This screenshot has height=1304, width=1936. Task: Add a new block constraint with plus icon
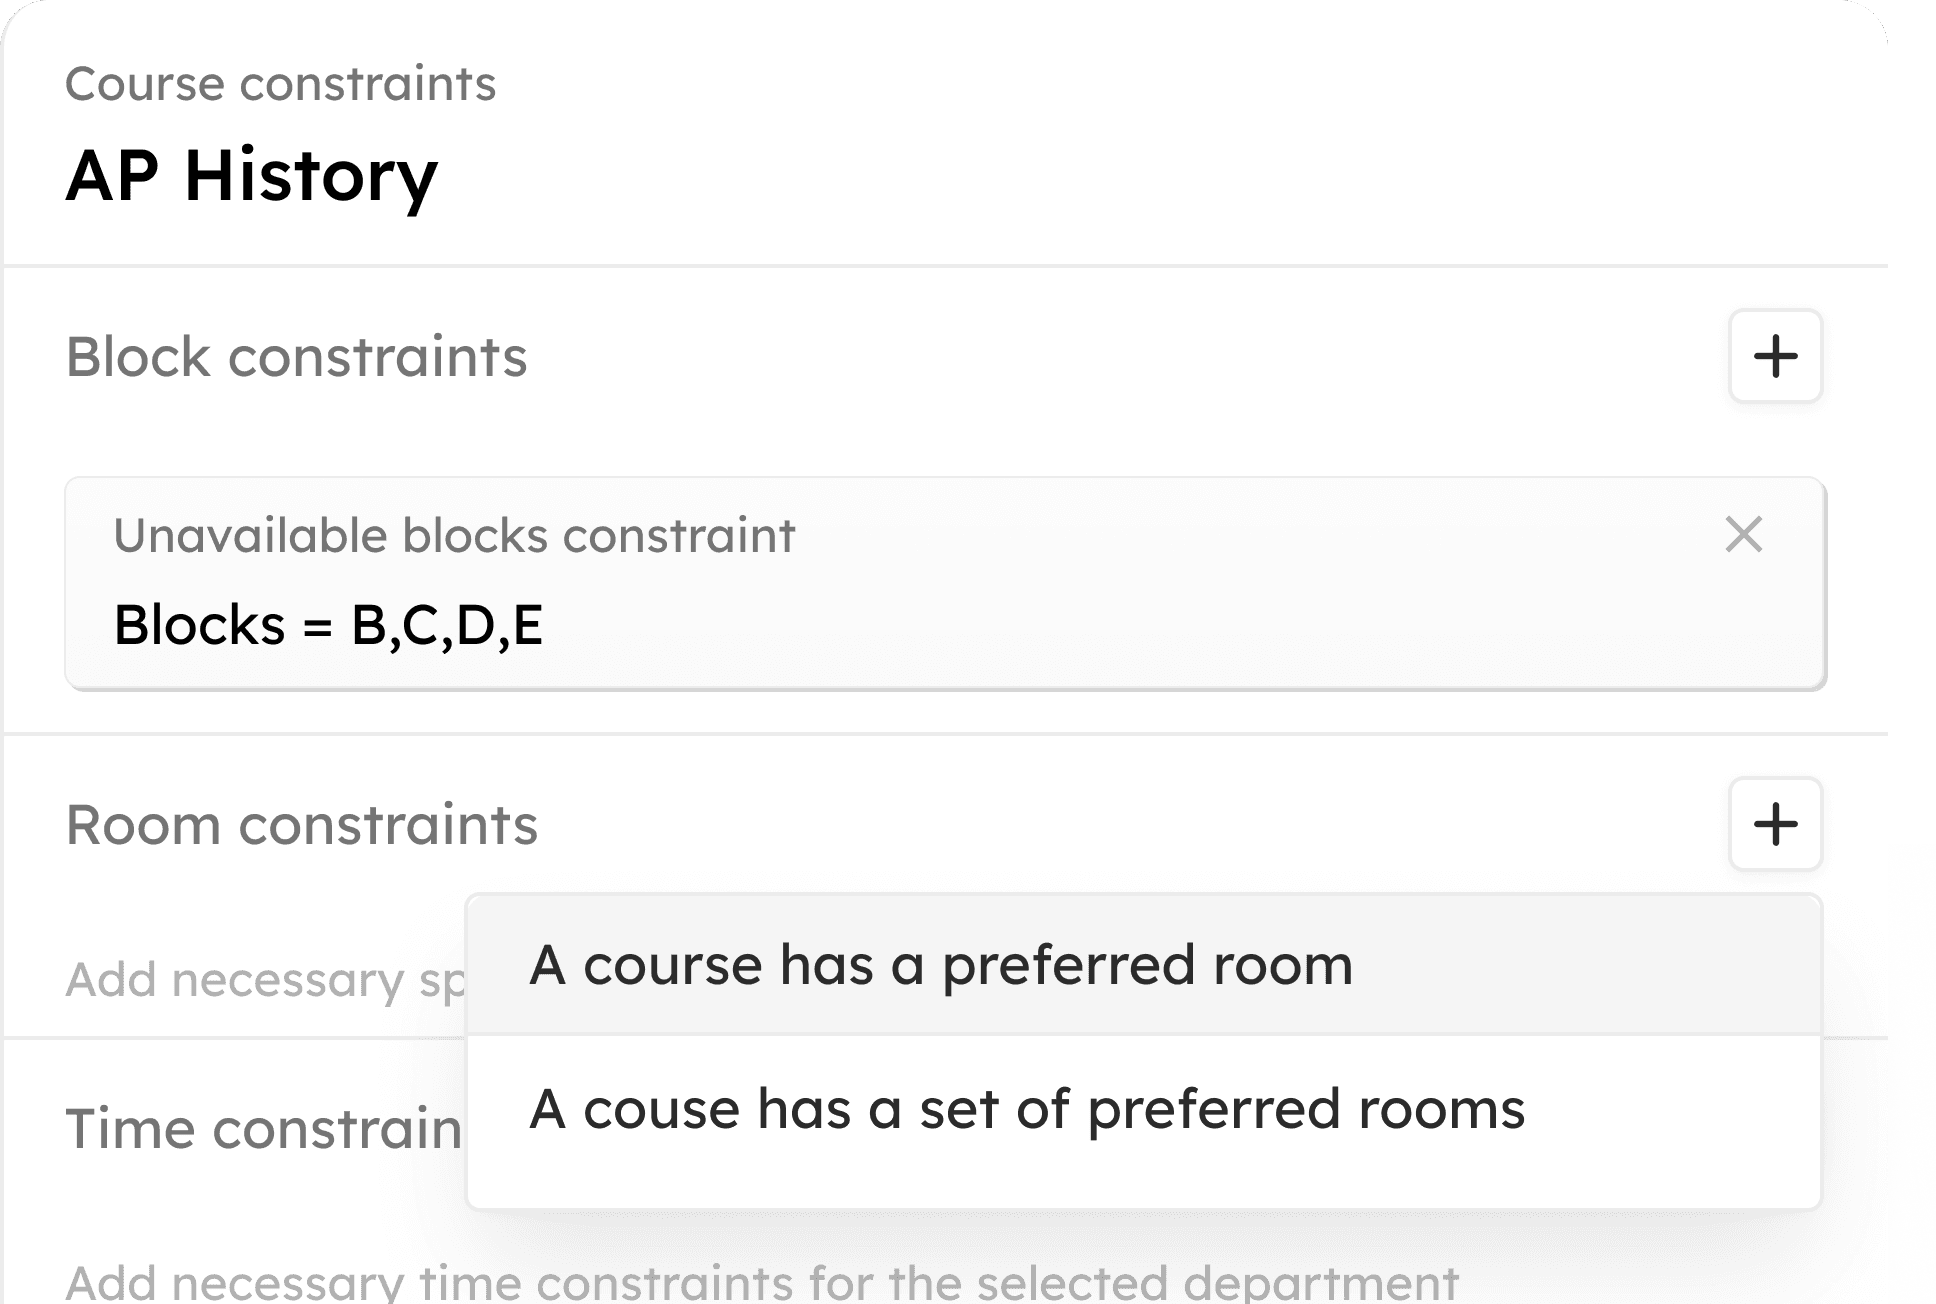(1775, 356)
